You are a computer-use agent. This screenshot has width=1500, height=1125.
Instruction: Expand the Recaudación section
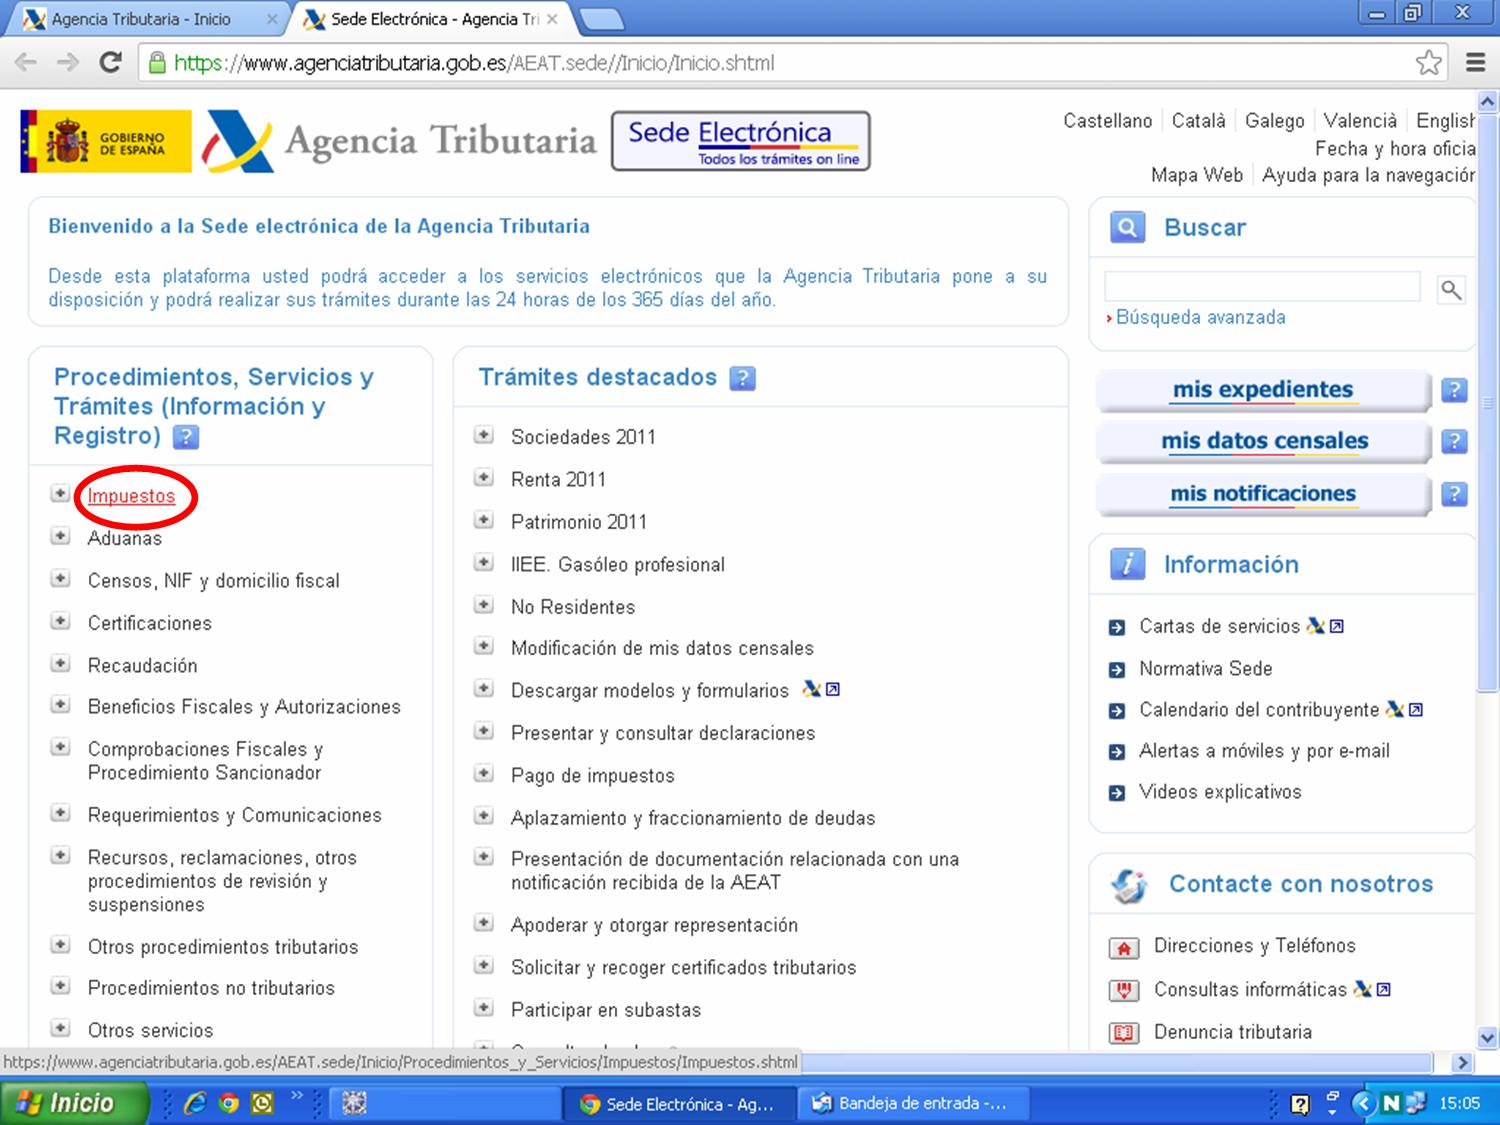tap(61, 663)
